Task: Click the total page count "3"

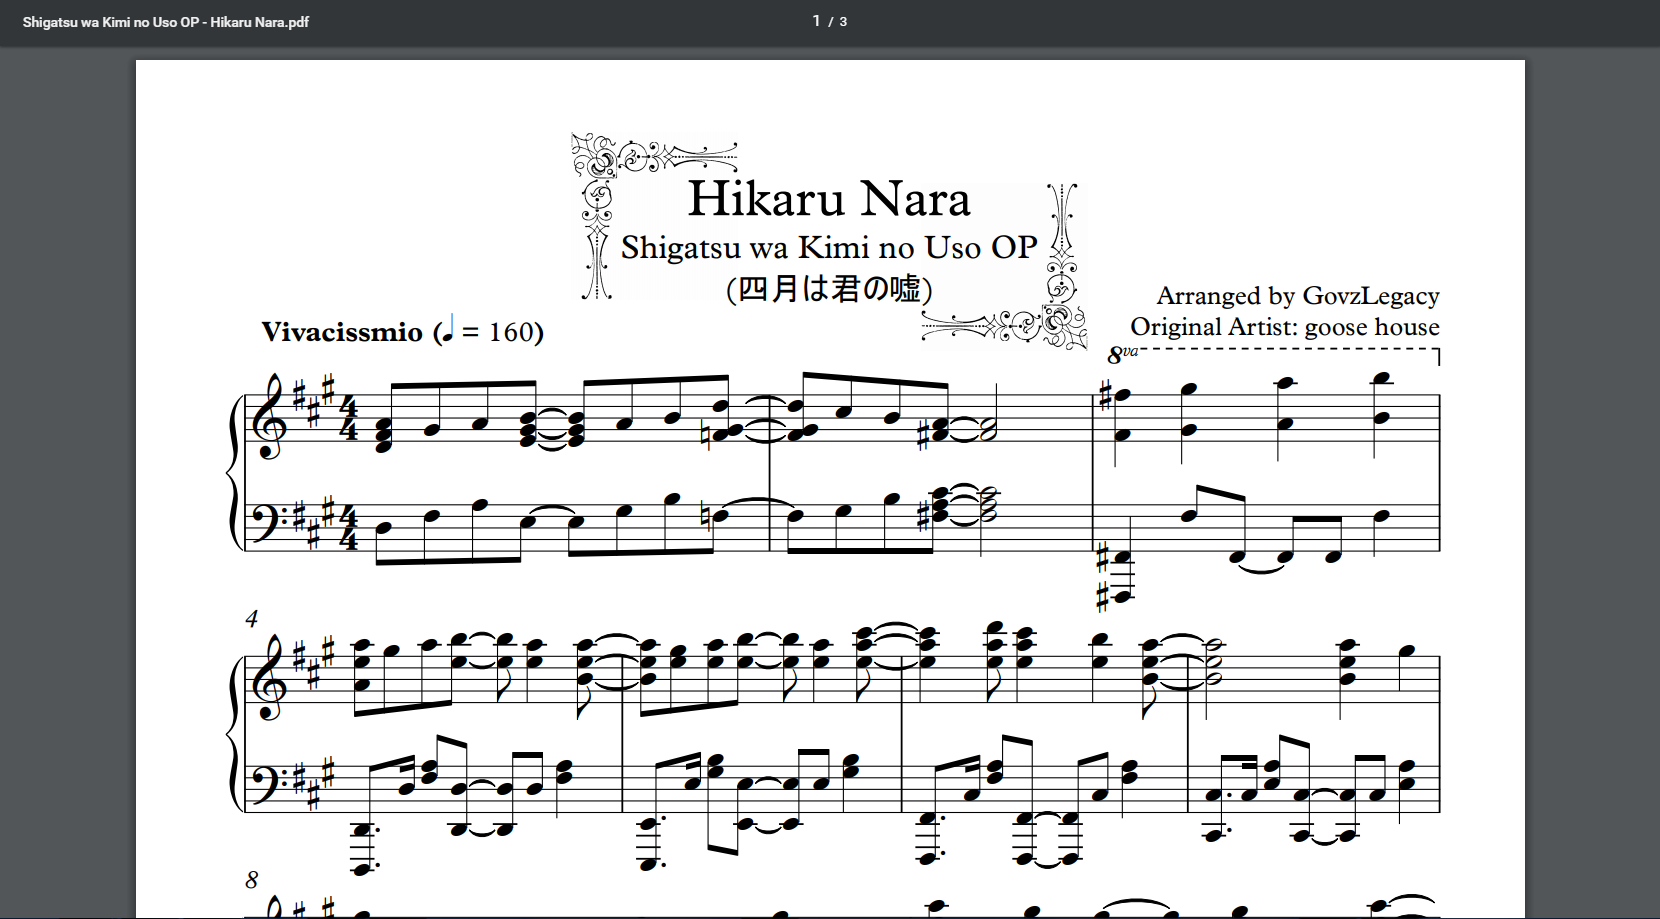Action: tap(843, 22)
